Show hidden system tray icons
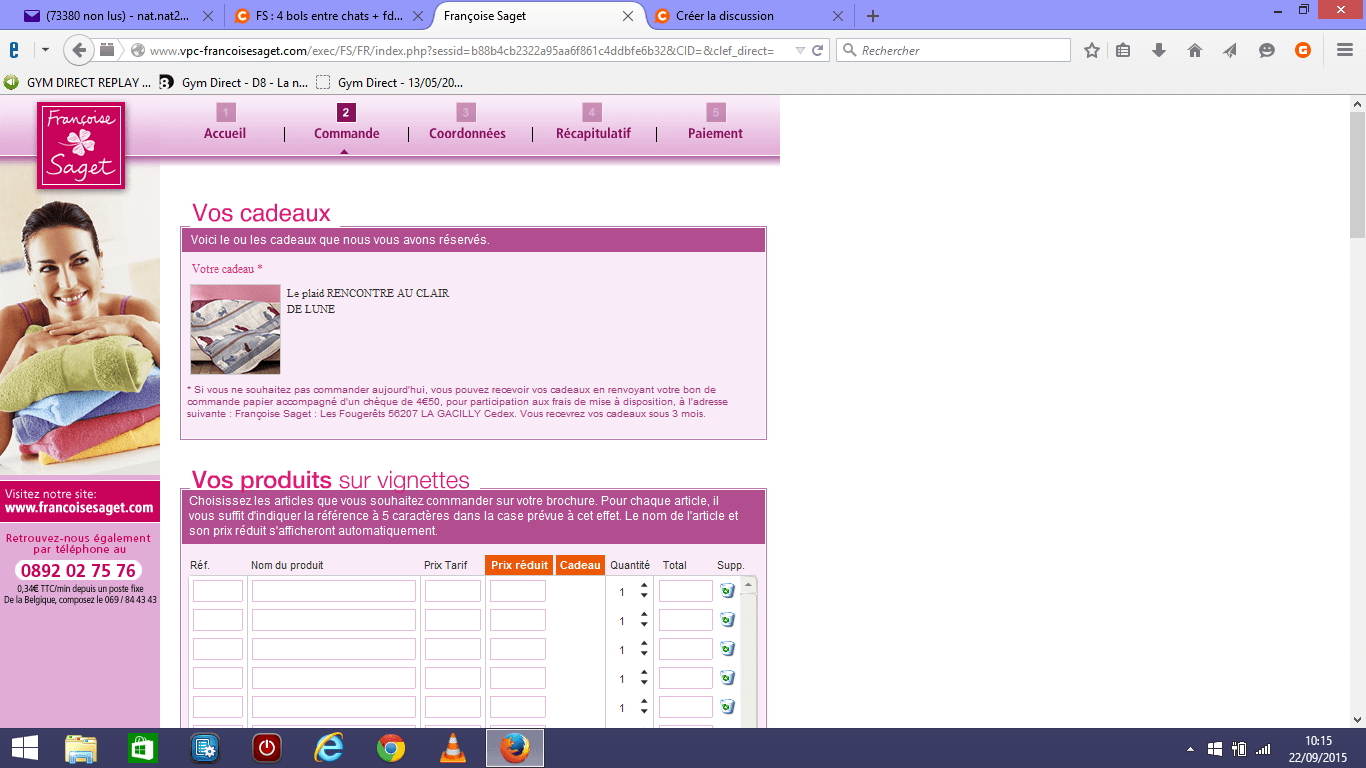This screenshot has height=768, width=1366. (1189, 749)
